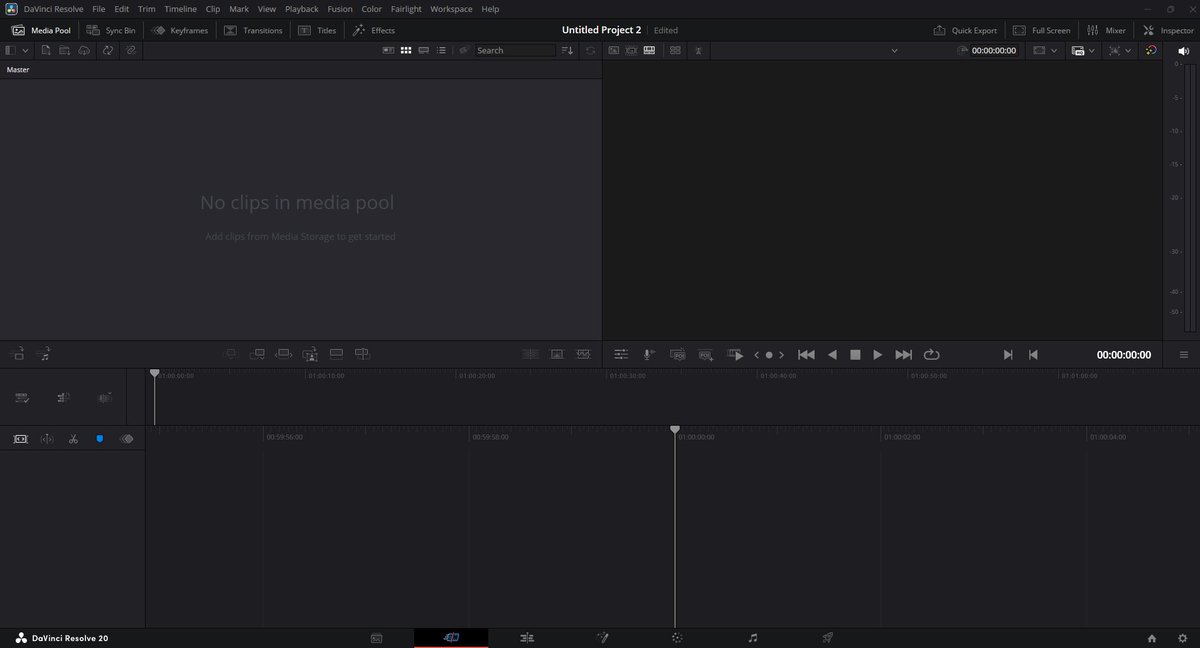
Task: Click the Multi Source grid viewer icon
Action: (x=675, y=50)
